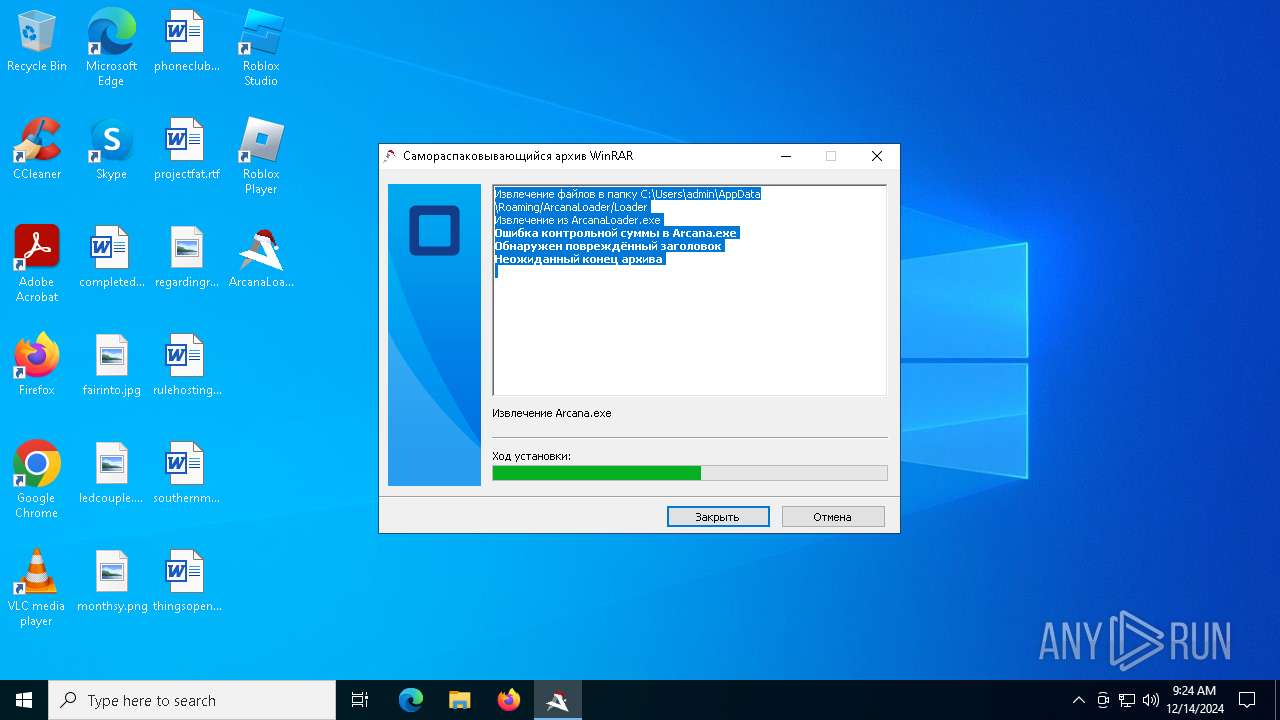Select the completed Word document icon
Screen dimensions: 1280x720
[x=111, y=256]
